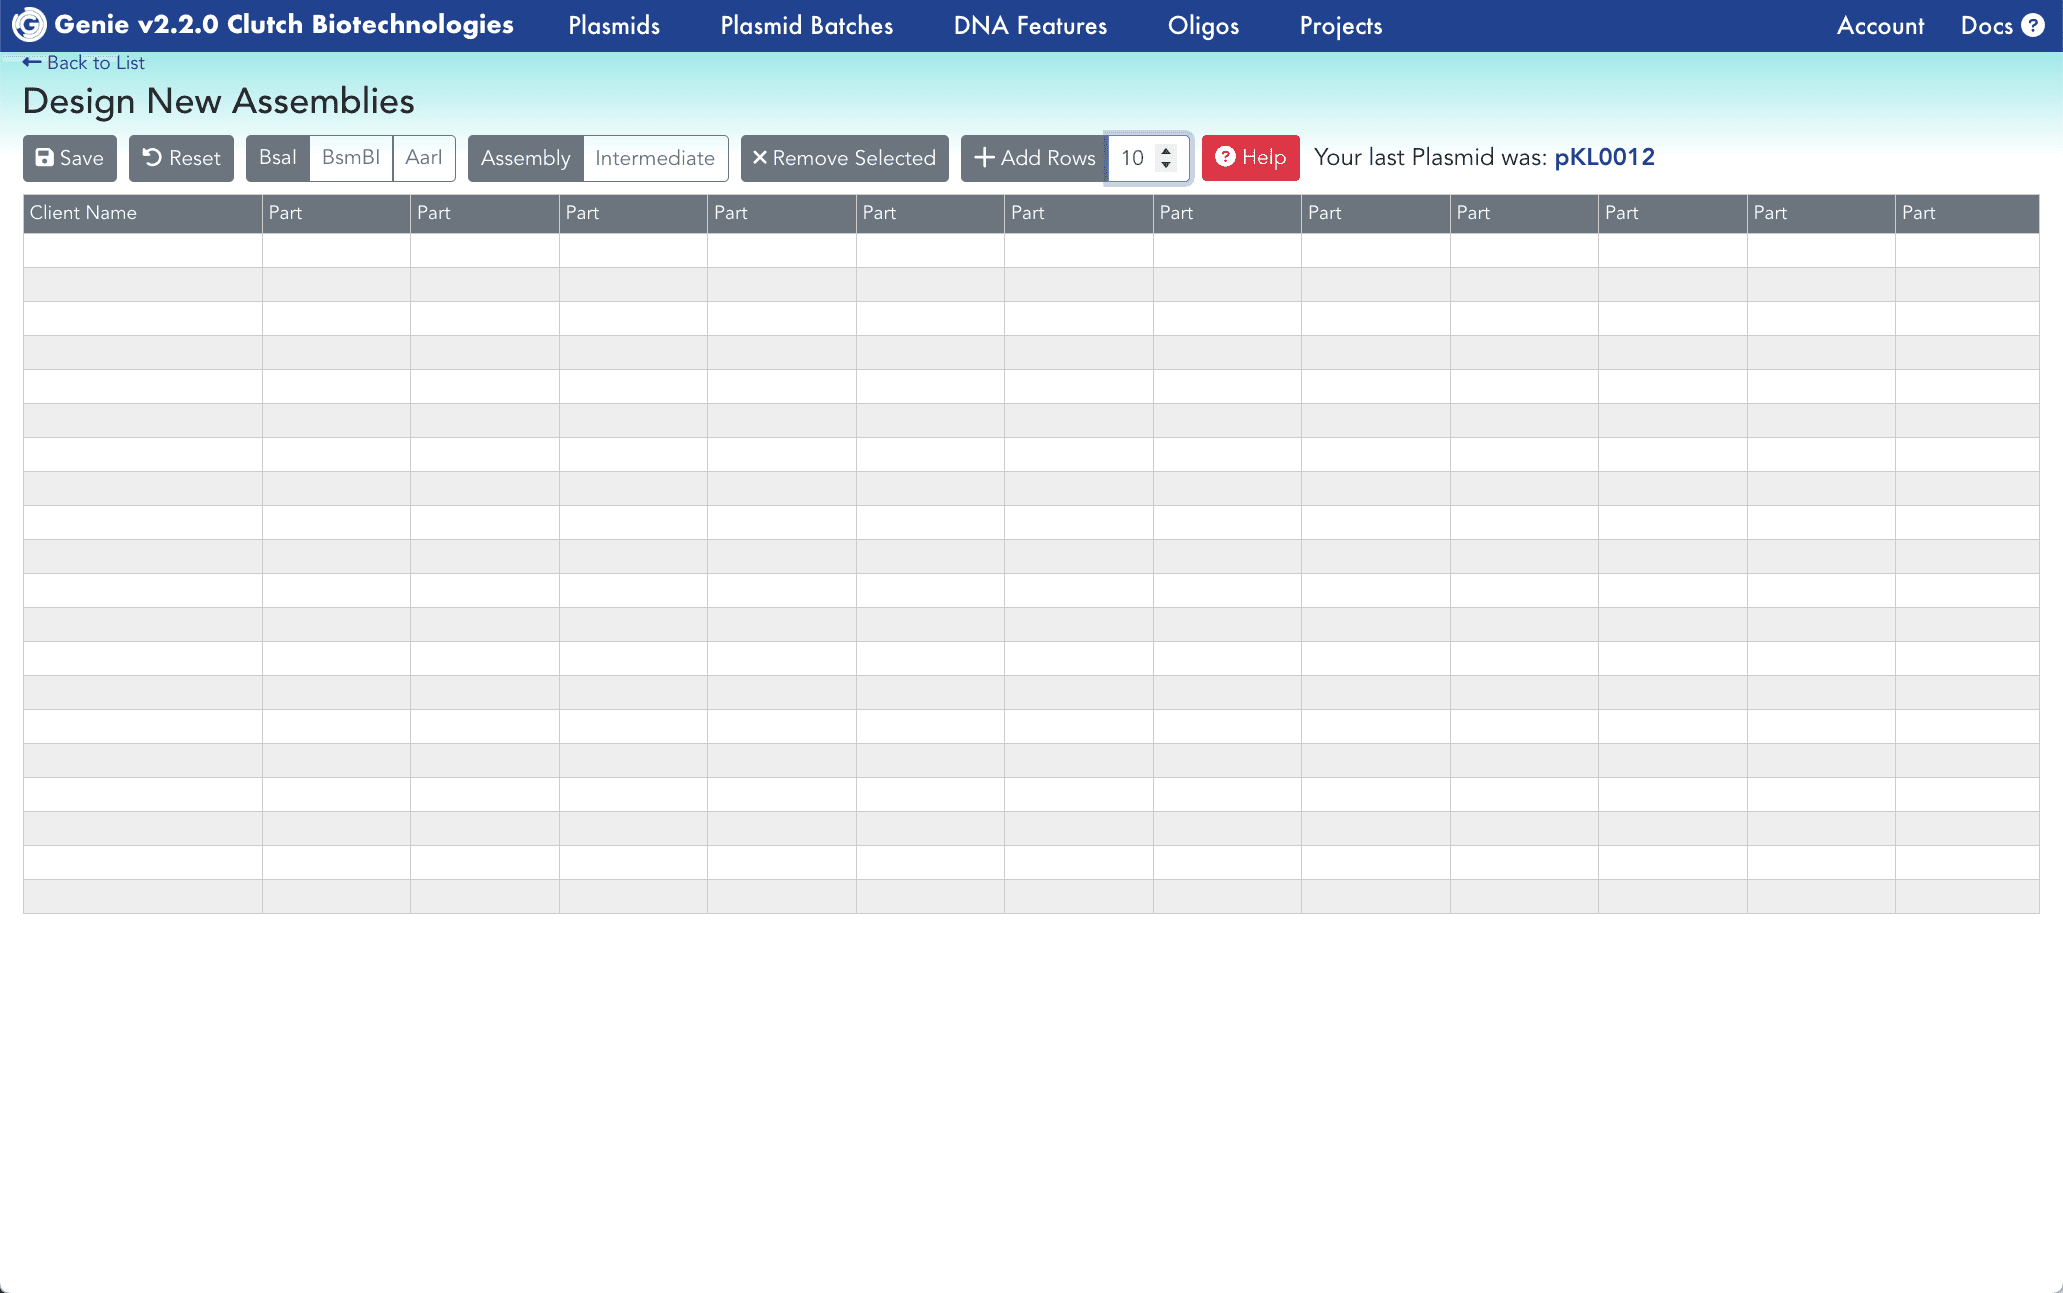
Task: Click the Back to List arrow
Action: [32, 62]
